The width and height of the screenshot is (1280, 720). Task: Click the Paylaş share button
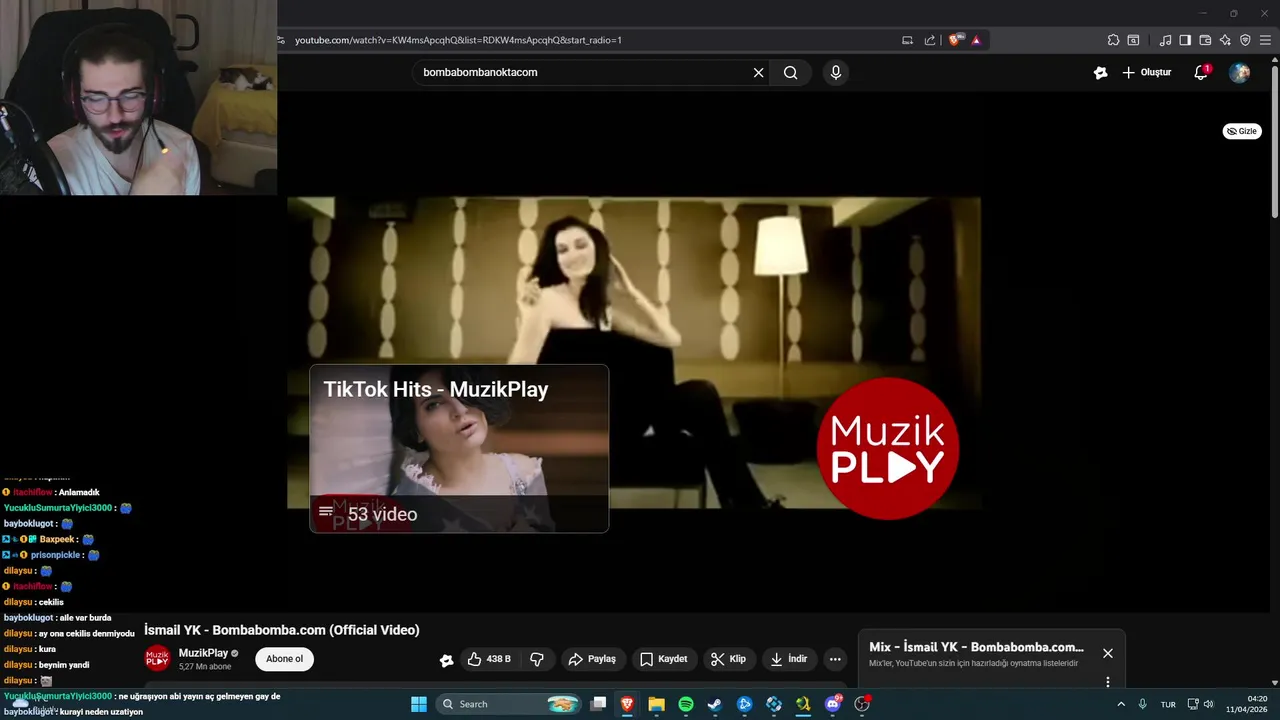click(x=592, y=659)
